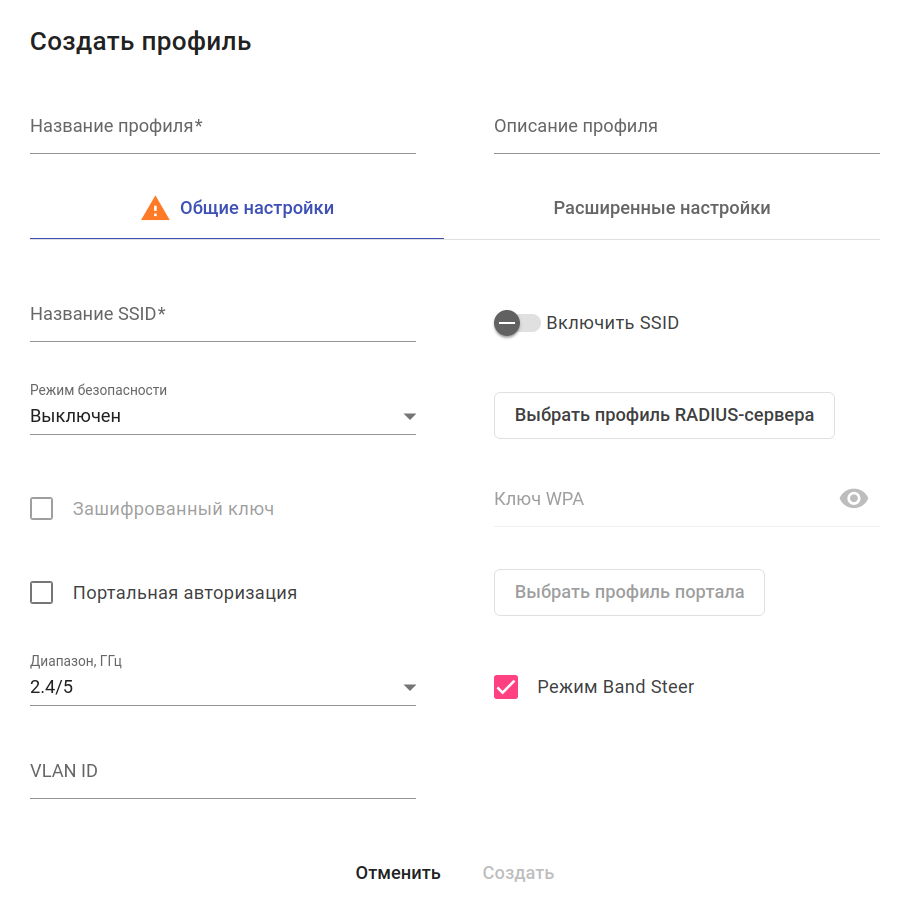Click the Ключ WPA password field
This screenshot has height=906, width=910.
click(660, 499)
